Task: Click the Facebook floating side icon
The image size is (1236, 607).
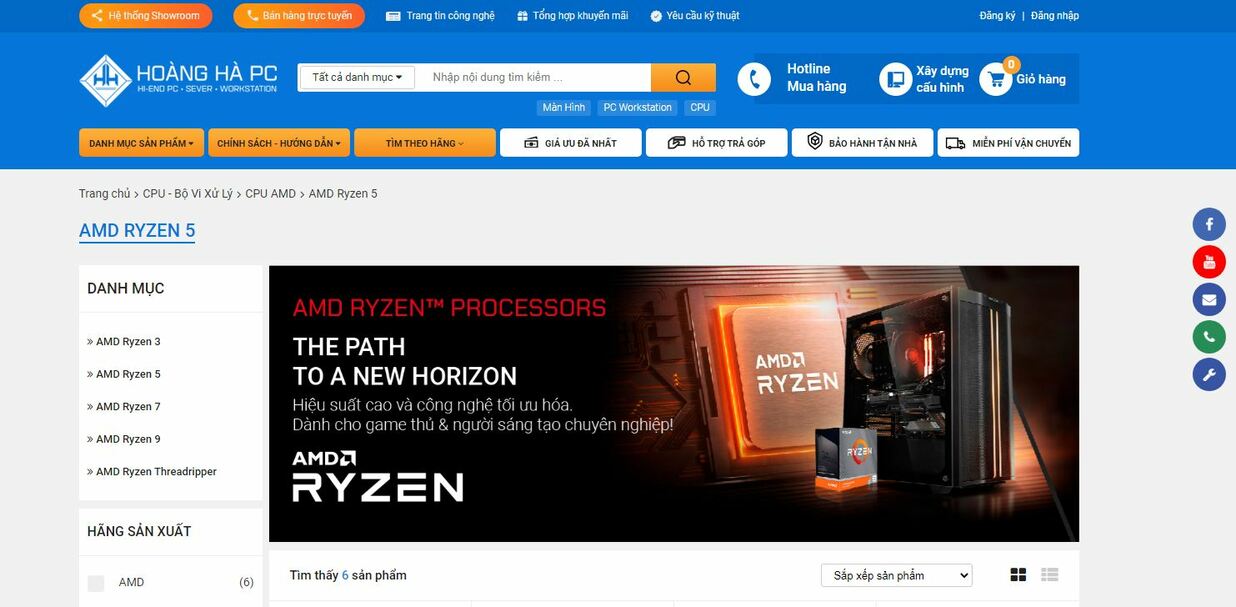Action: 1209,224
